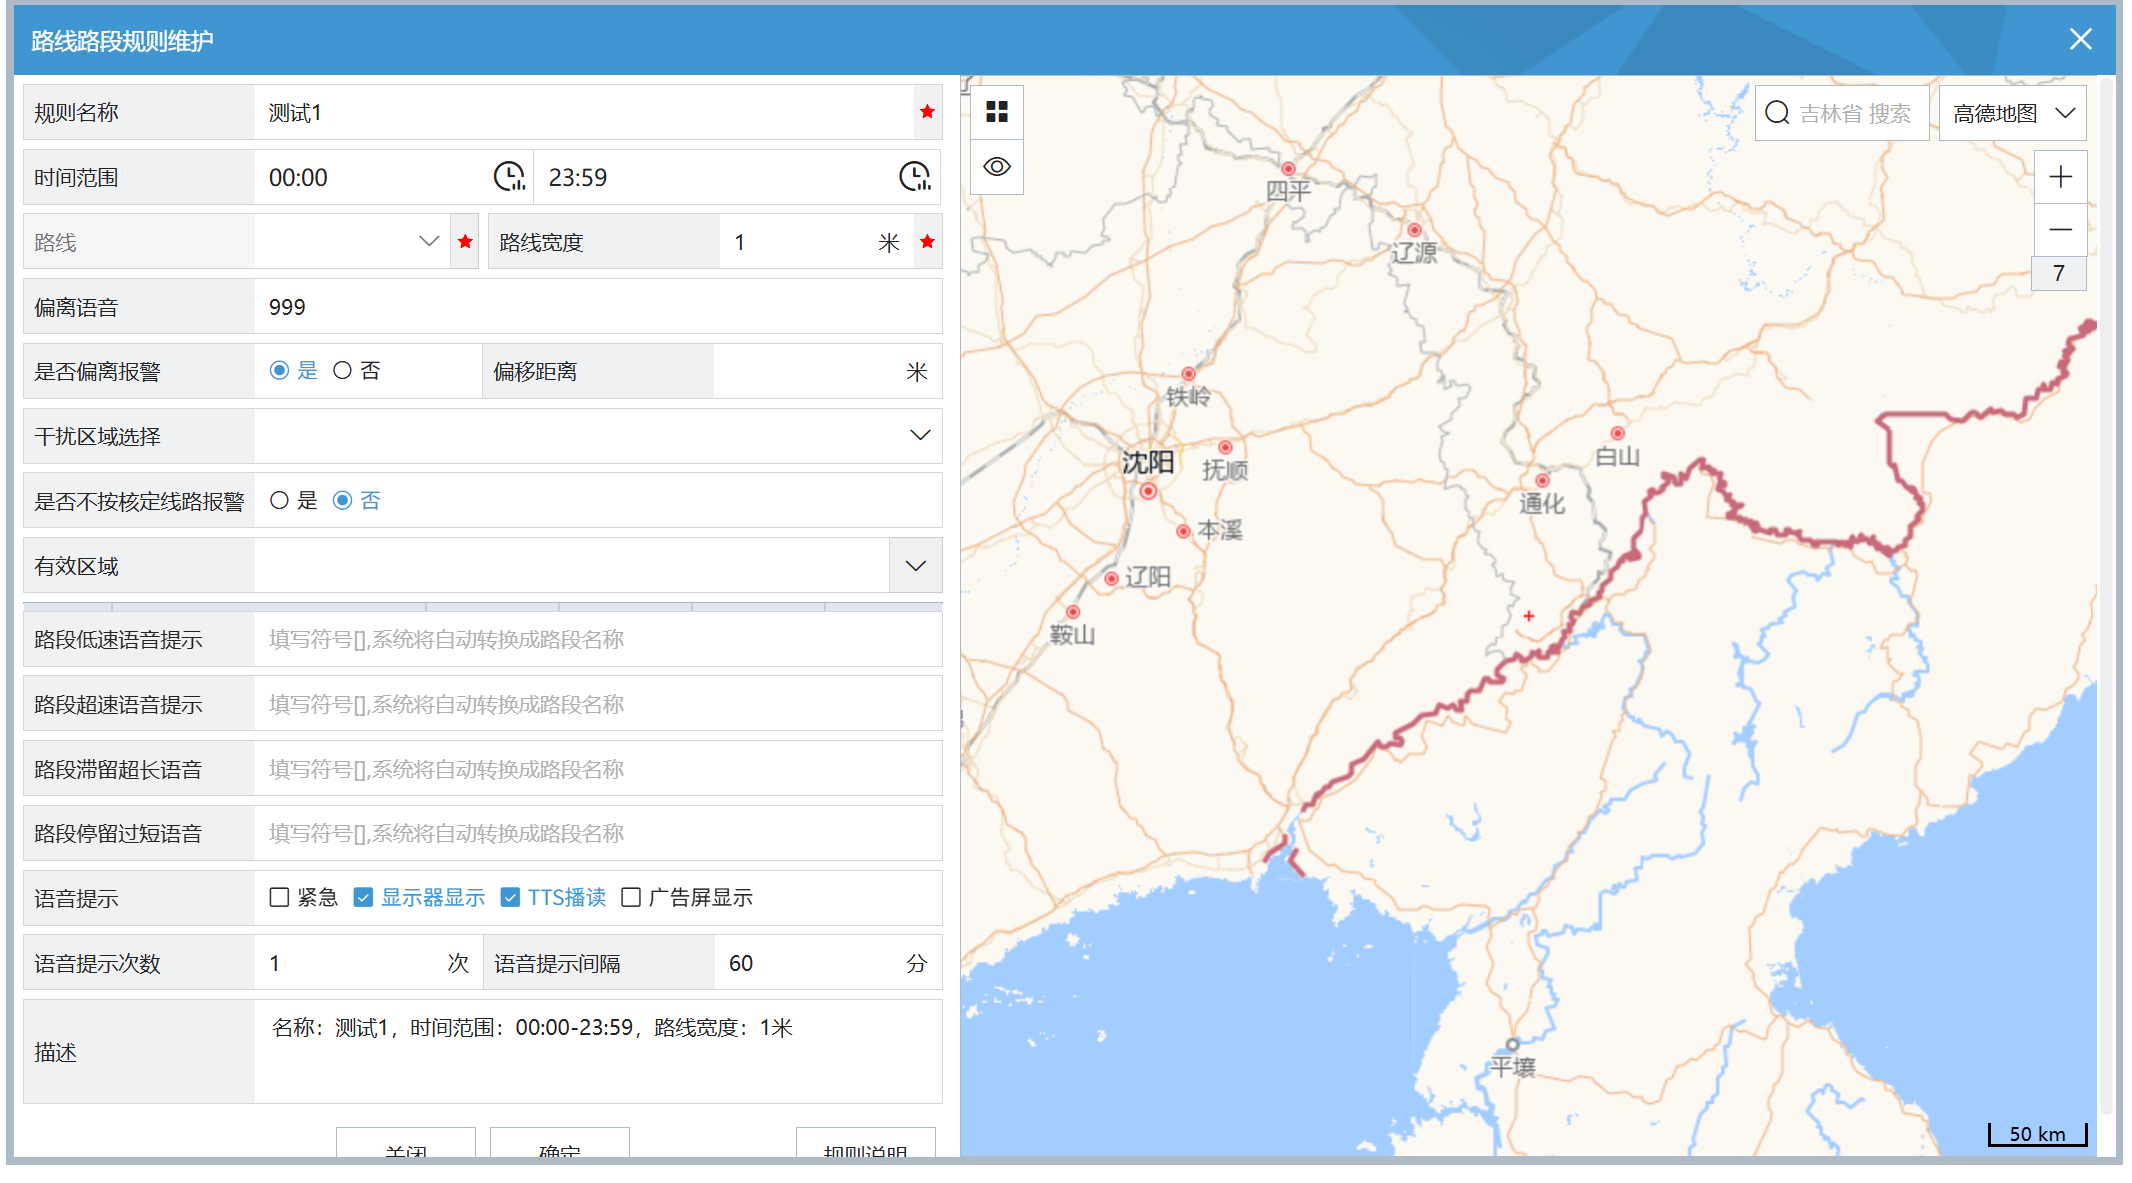Image resolution: width=2132 pixels, height=1183 pixels.
Task: Open the map grid layers icon
Action: [996, 111]
